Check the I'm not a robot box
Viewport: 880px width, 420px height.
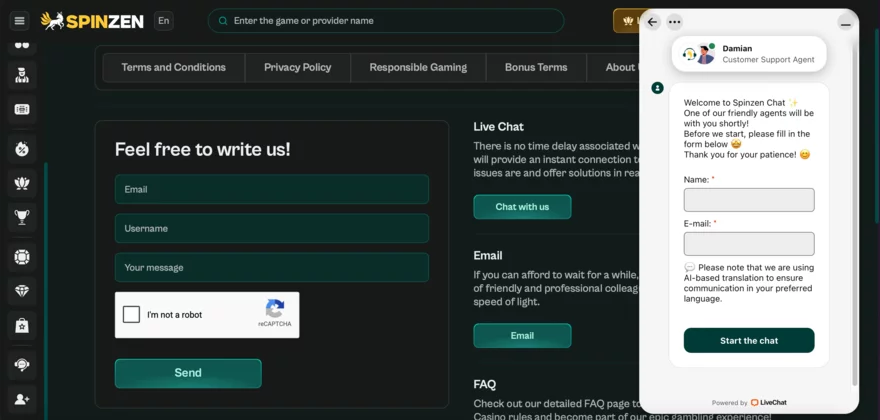coord(131,314)
